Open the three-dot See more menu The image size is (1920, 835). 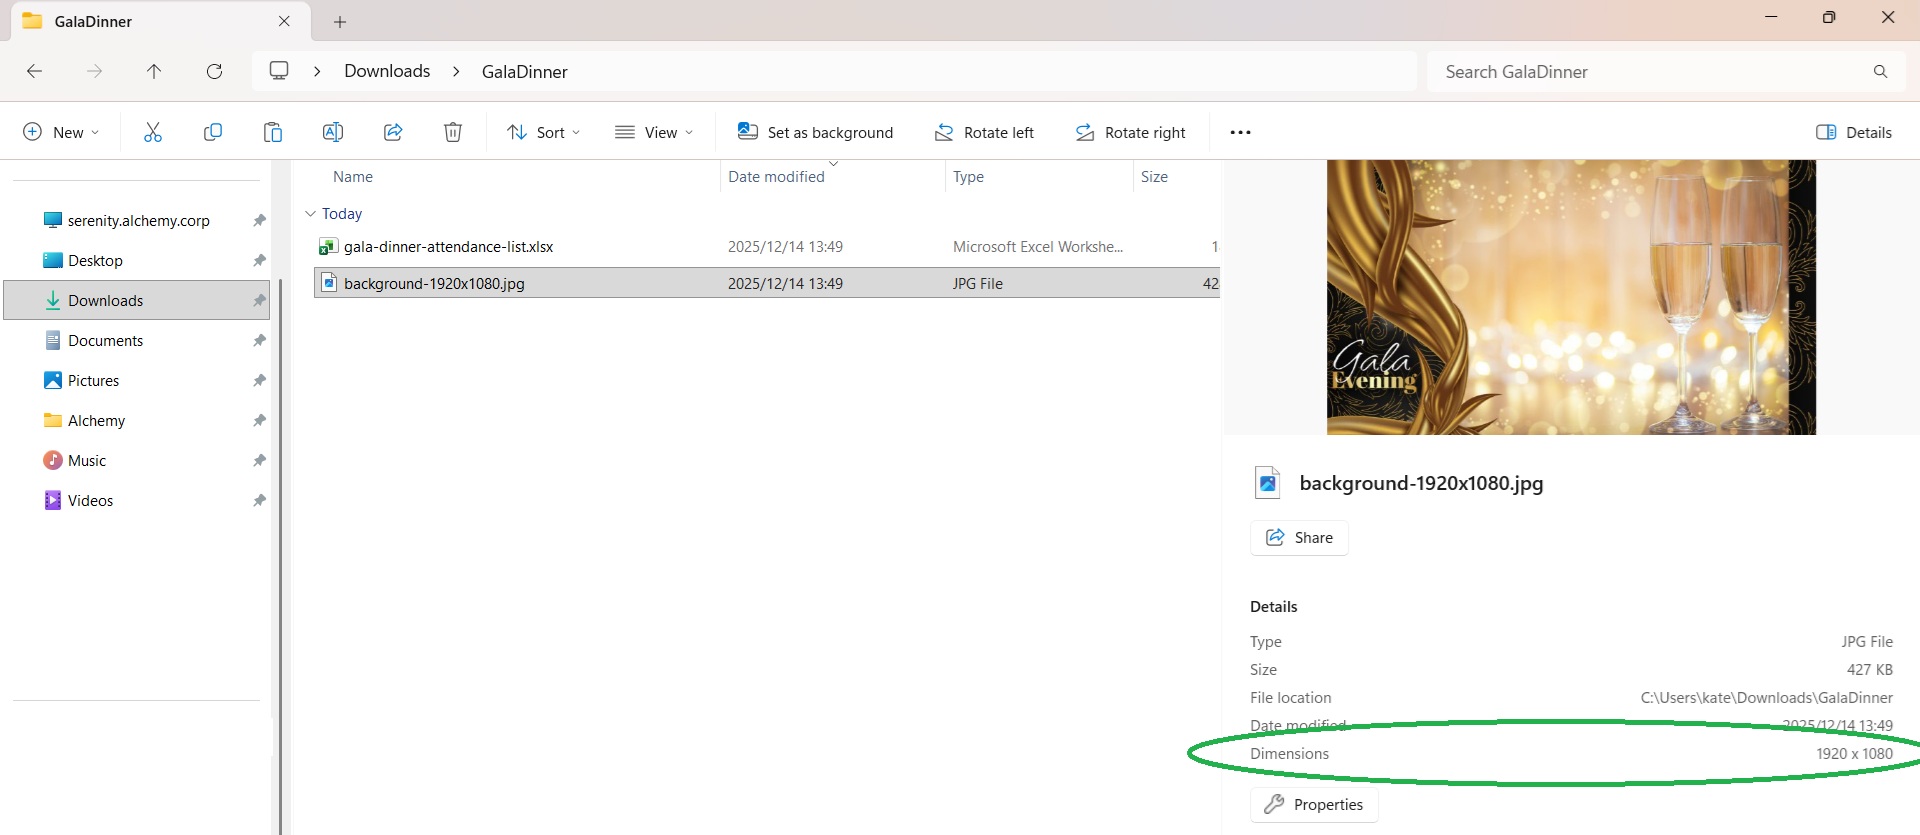tap(1240, 132)
